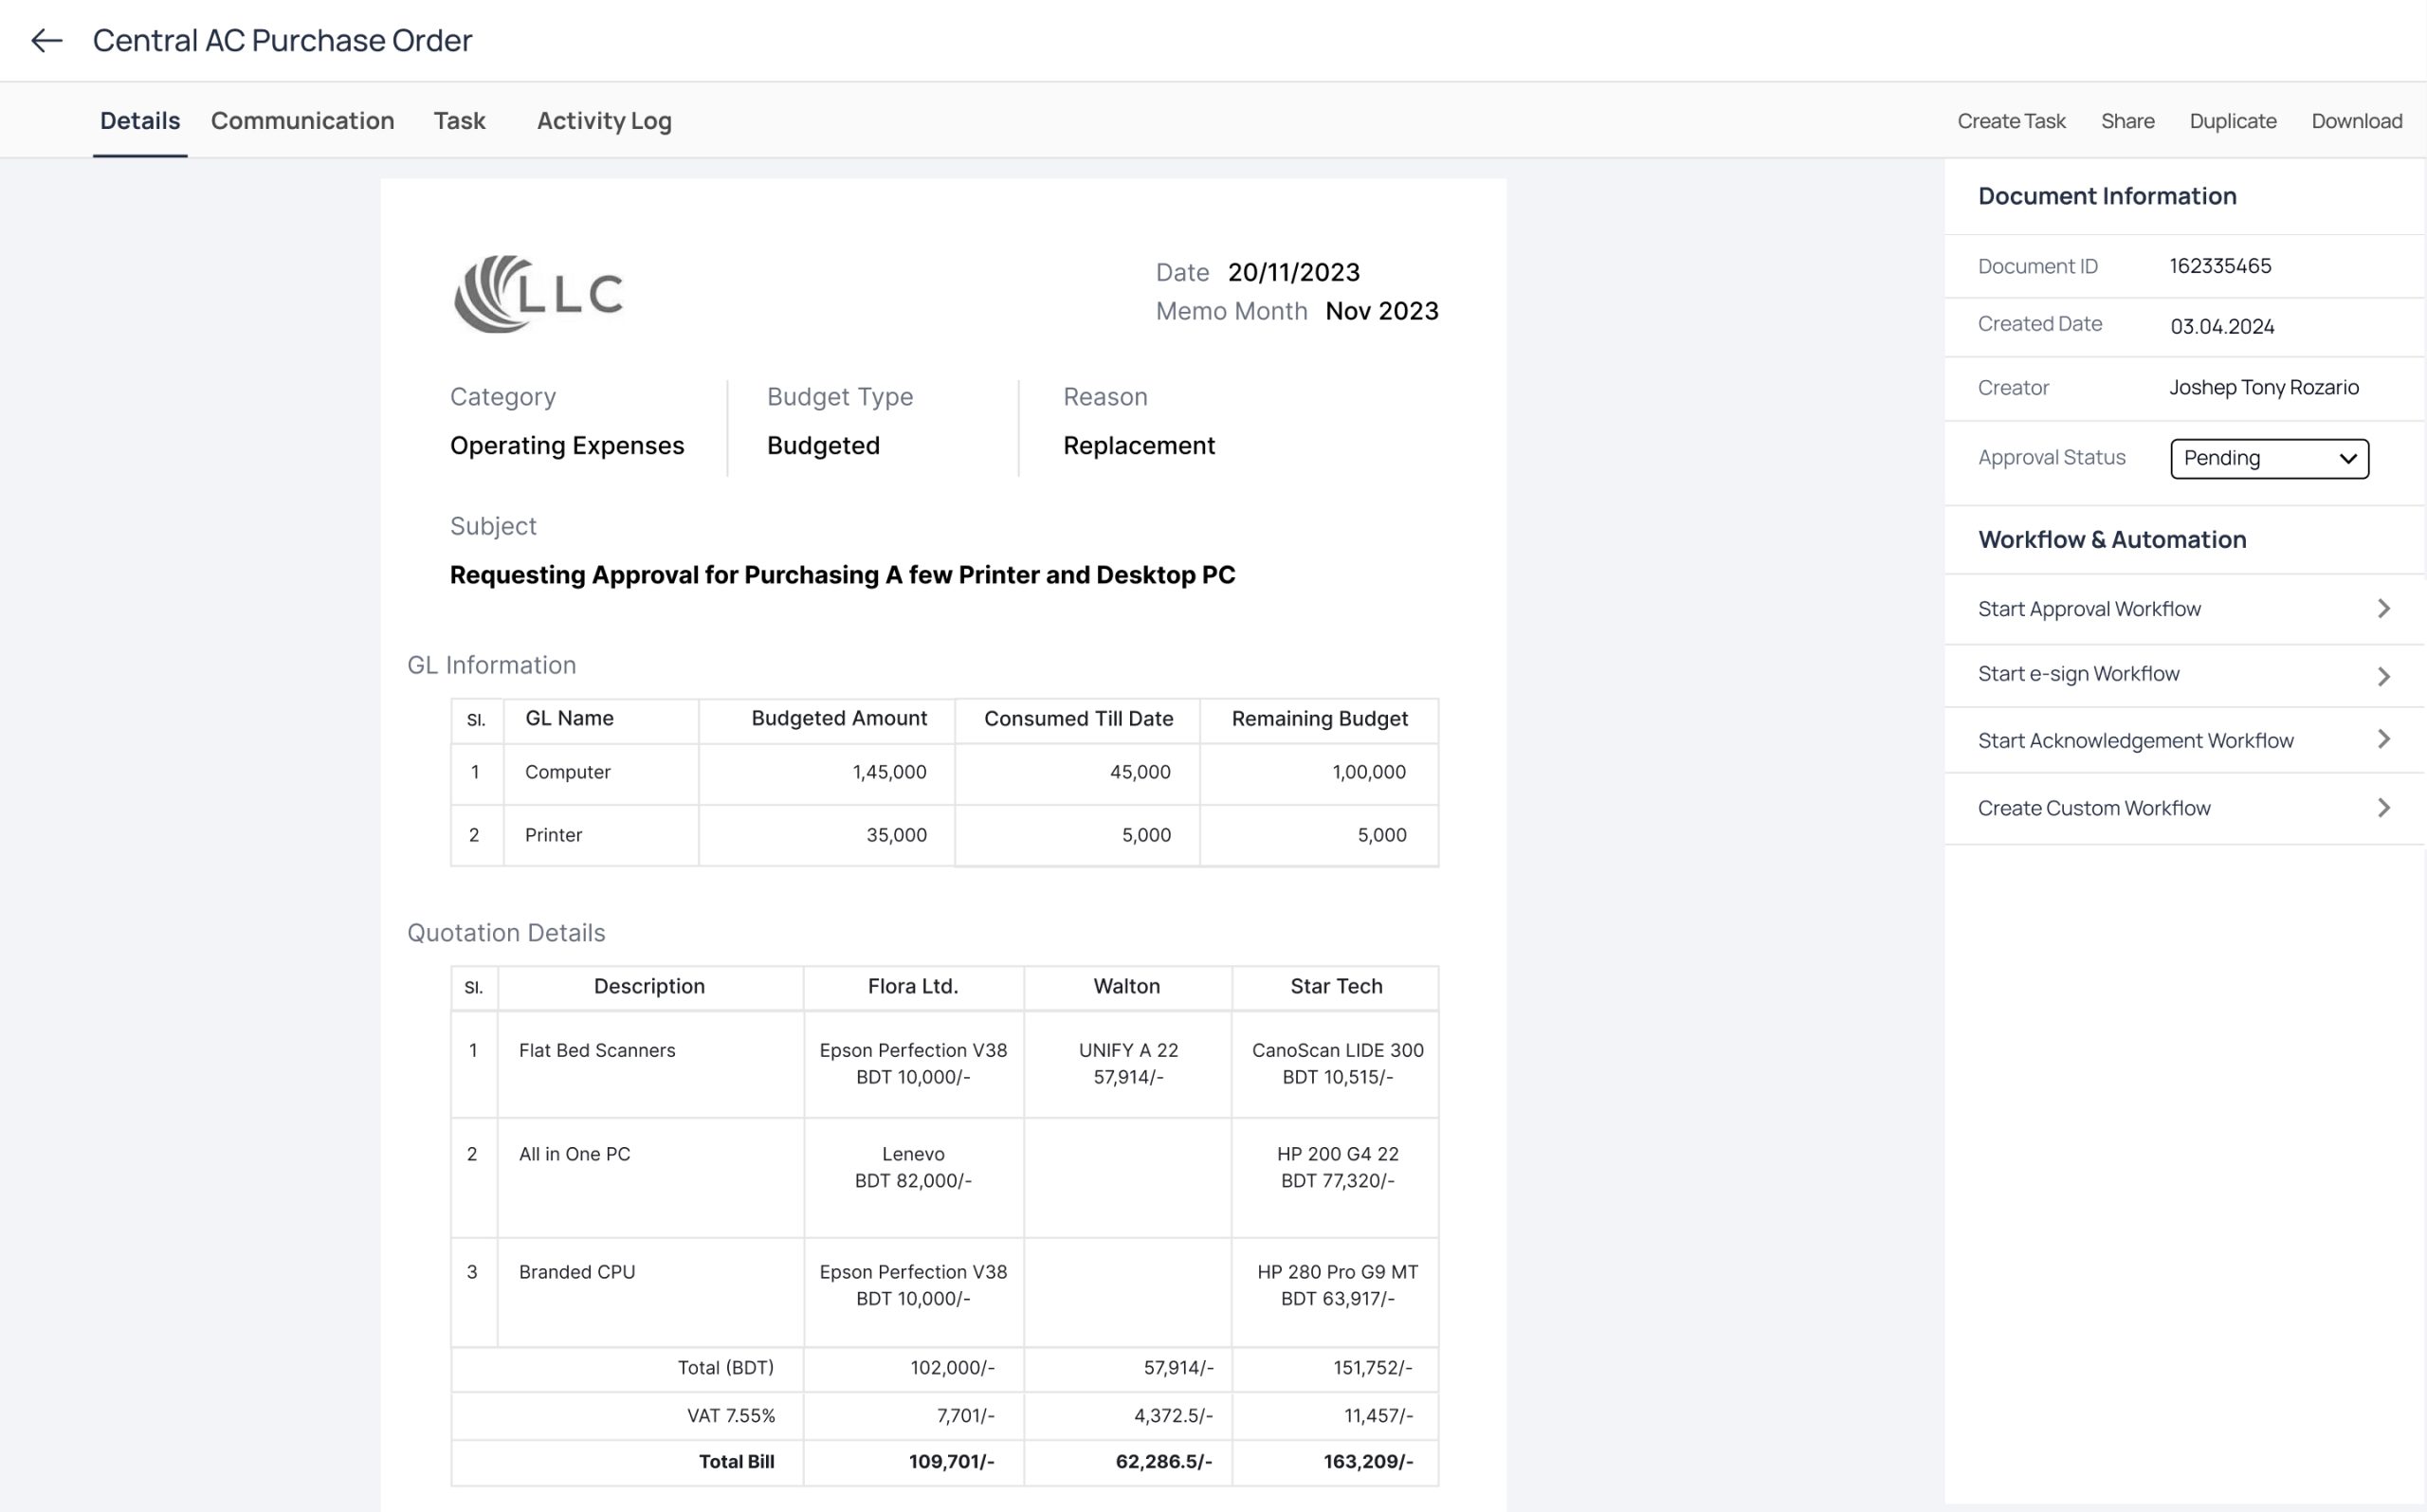Click the LLC company logo

[x=538, y=293]
